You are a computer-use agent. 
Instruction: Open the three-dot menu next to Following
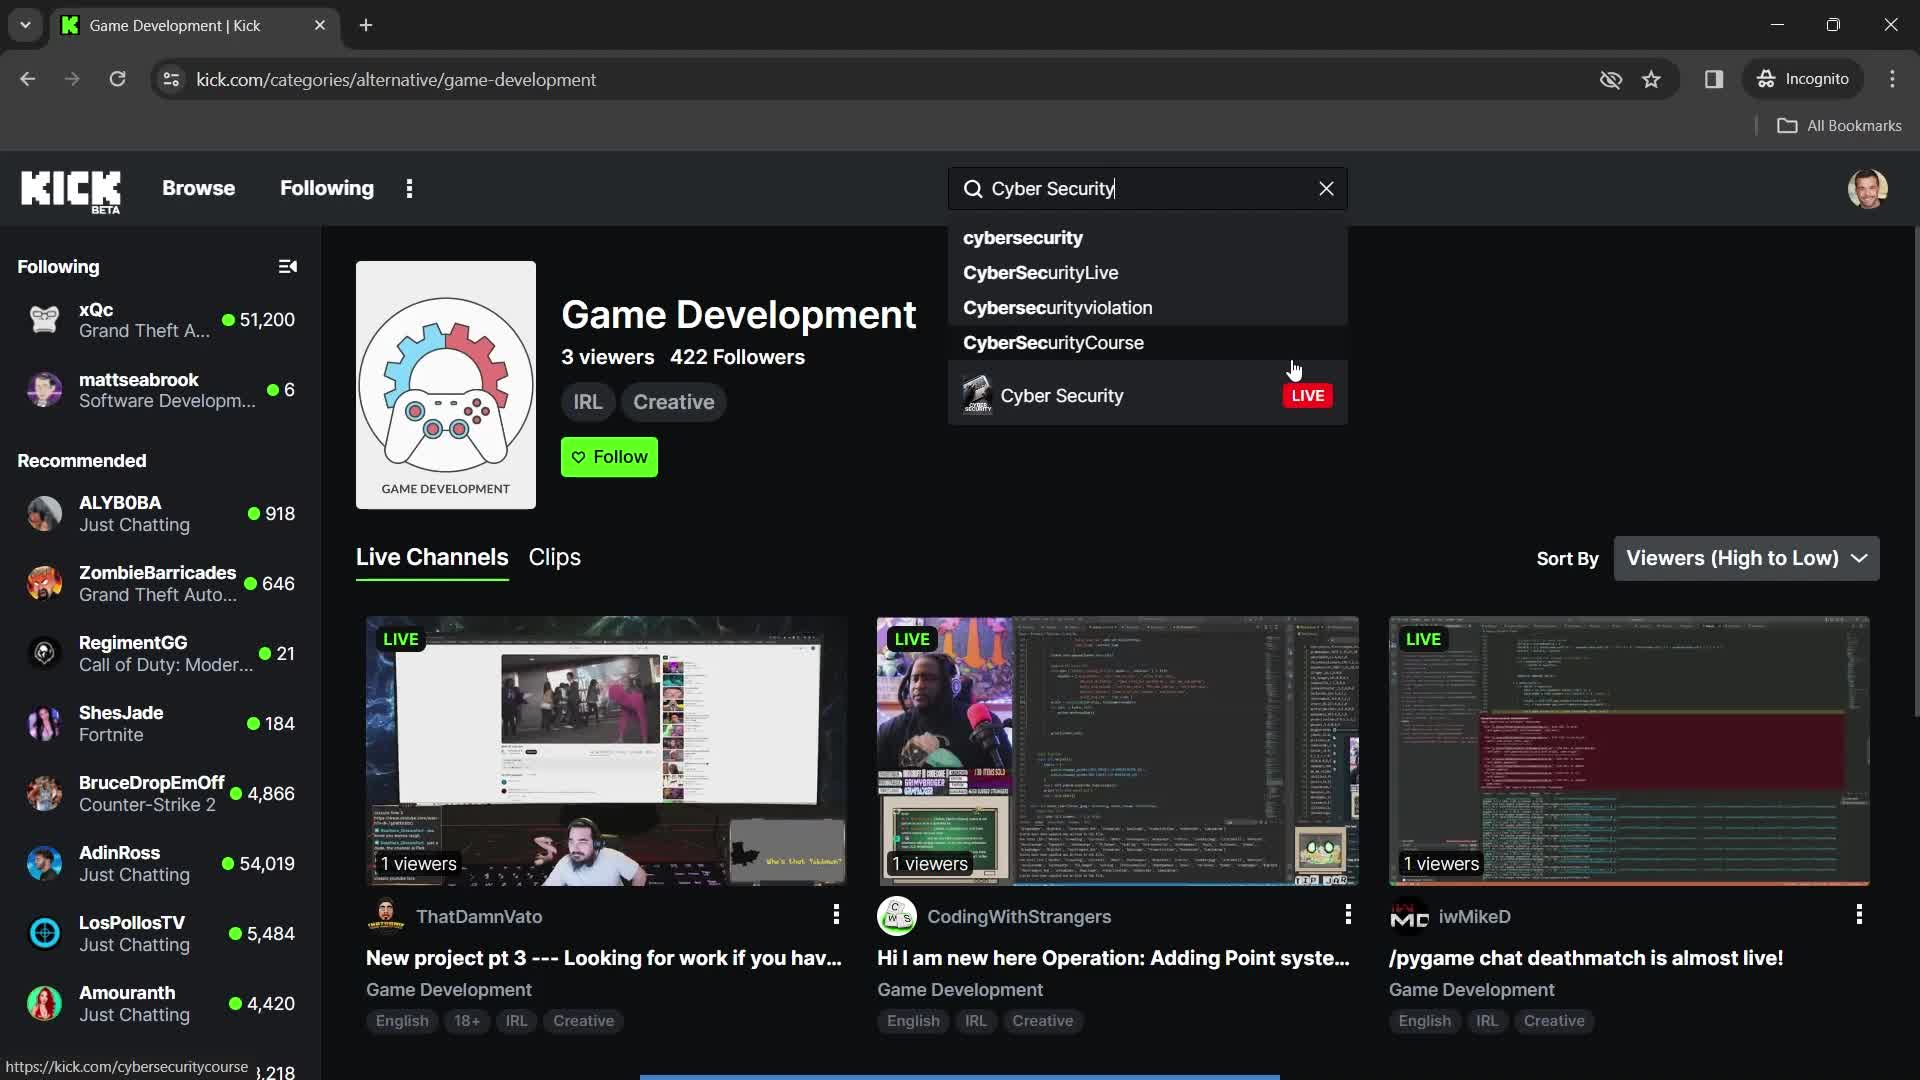409,188
